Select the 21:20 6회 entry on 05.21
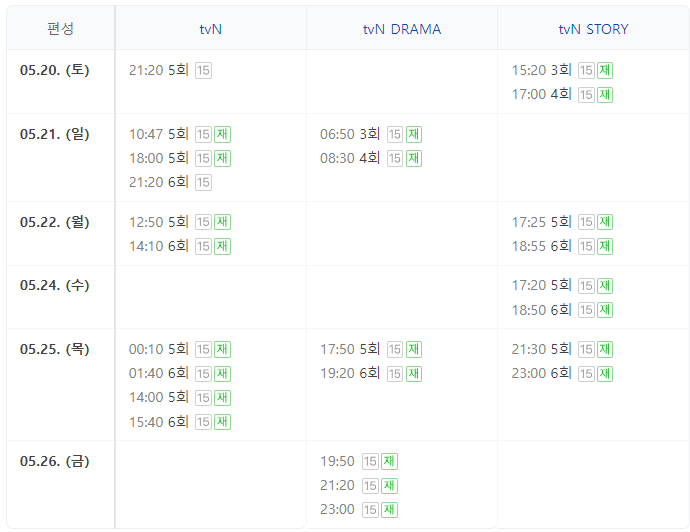Screen dimensions: 690x532 point(159,182)
